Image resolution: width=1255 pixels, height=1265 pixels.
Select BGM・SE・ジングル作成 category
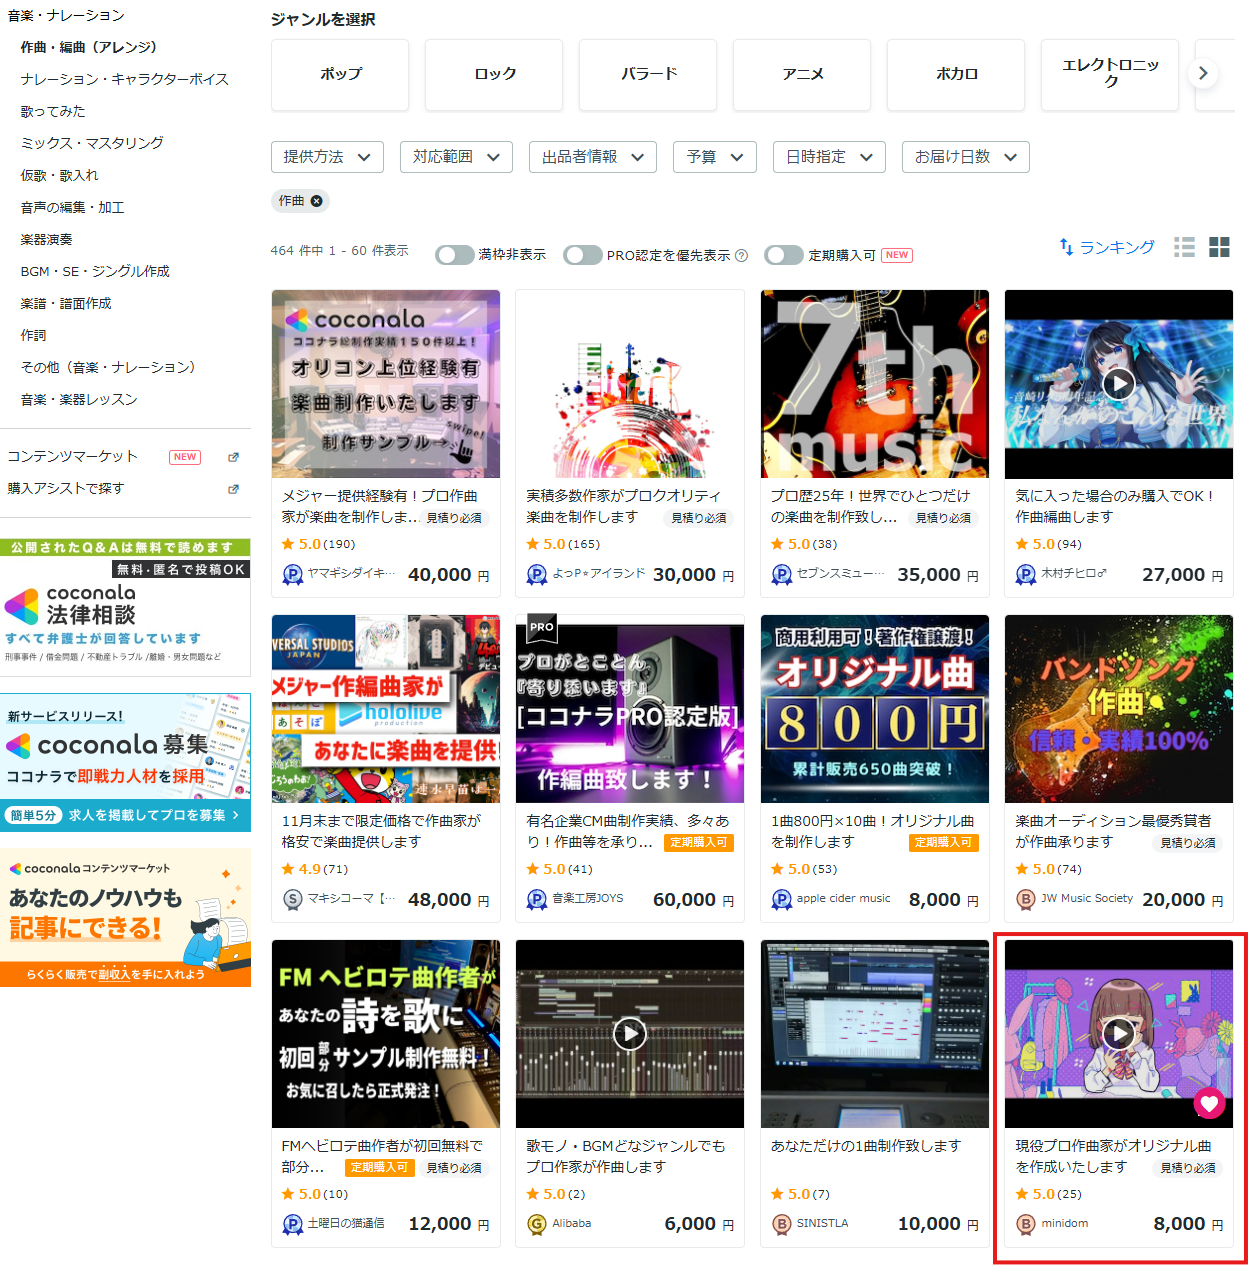[95, 271]
